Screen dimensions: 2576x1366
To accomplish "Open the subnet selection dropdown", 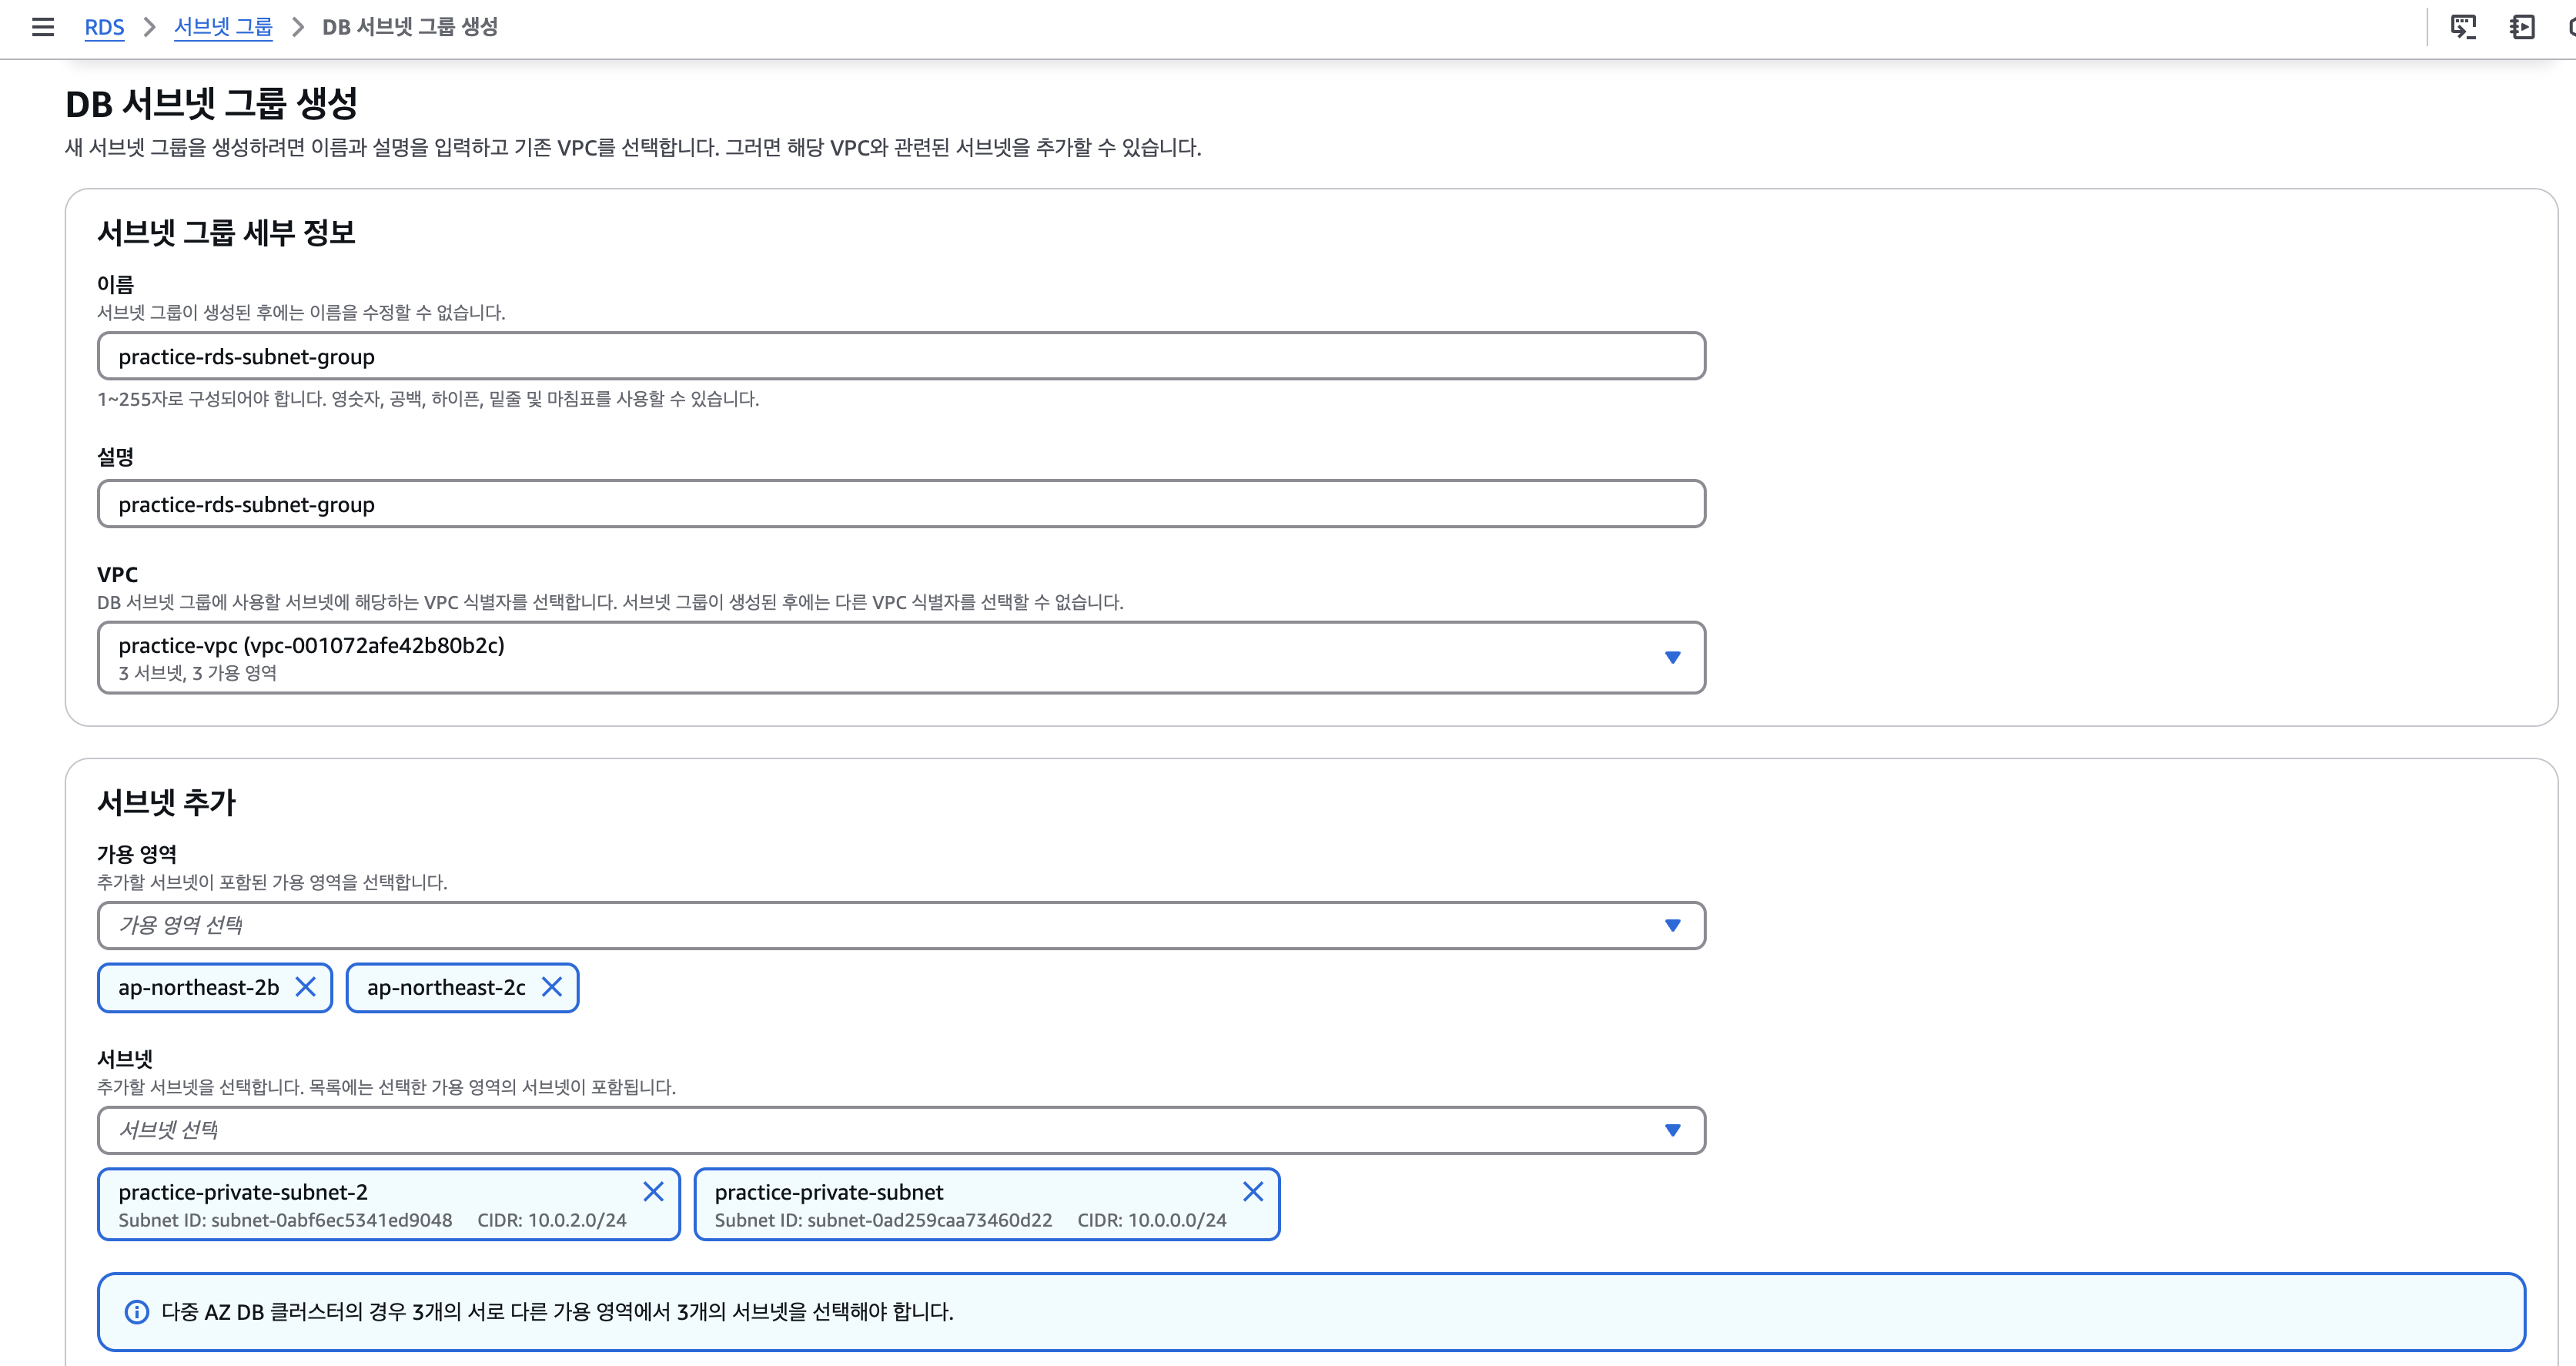I will [1671, 1130].
